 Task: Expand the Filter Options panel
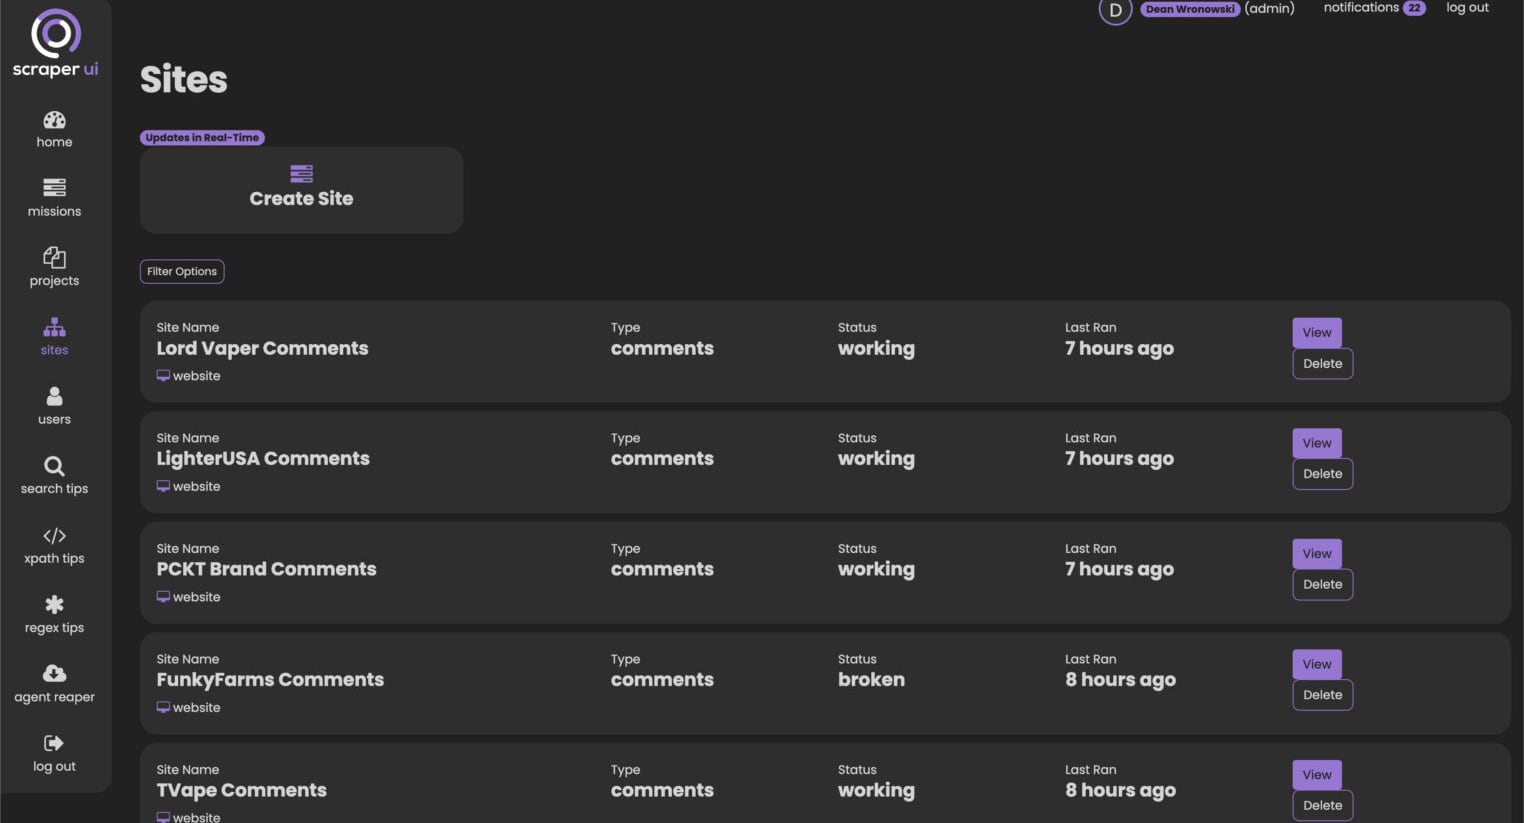point(182,271)
